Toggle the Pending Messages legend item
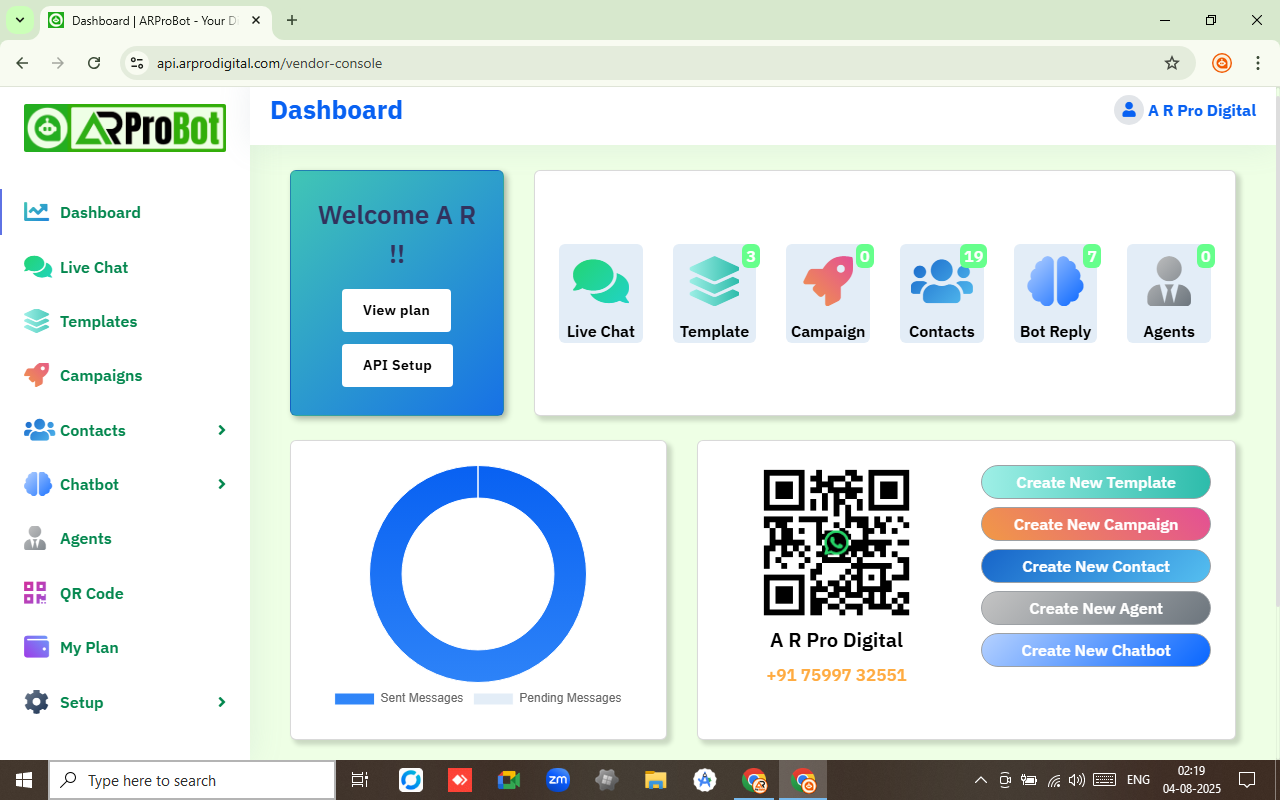1280x800 pixels. click(x=548, y=698)
